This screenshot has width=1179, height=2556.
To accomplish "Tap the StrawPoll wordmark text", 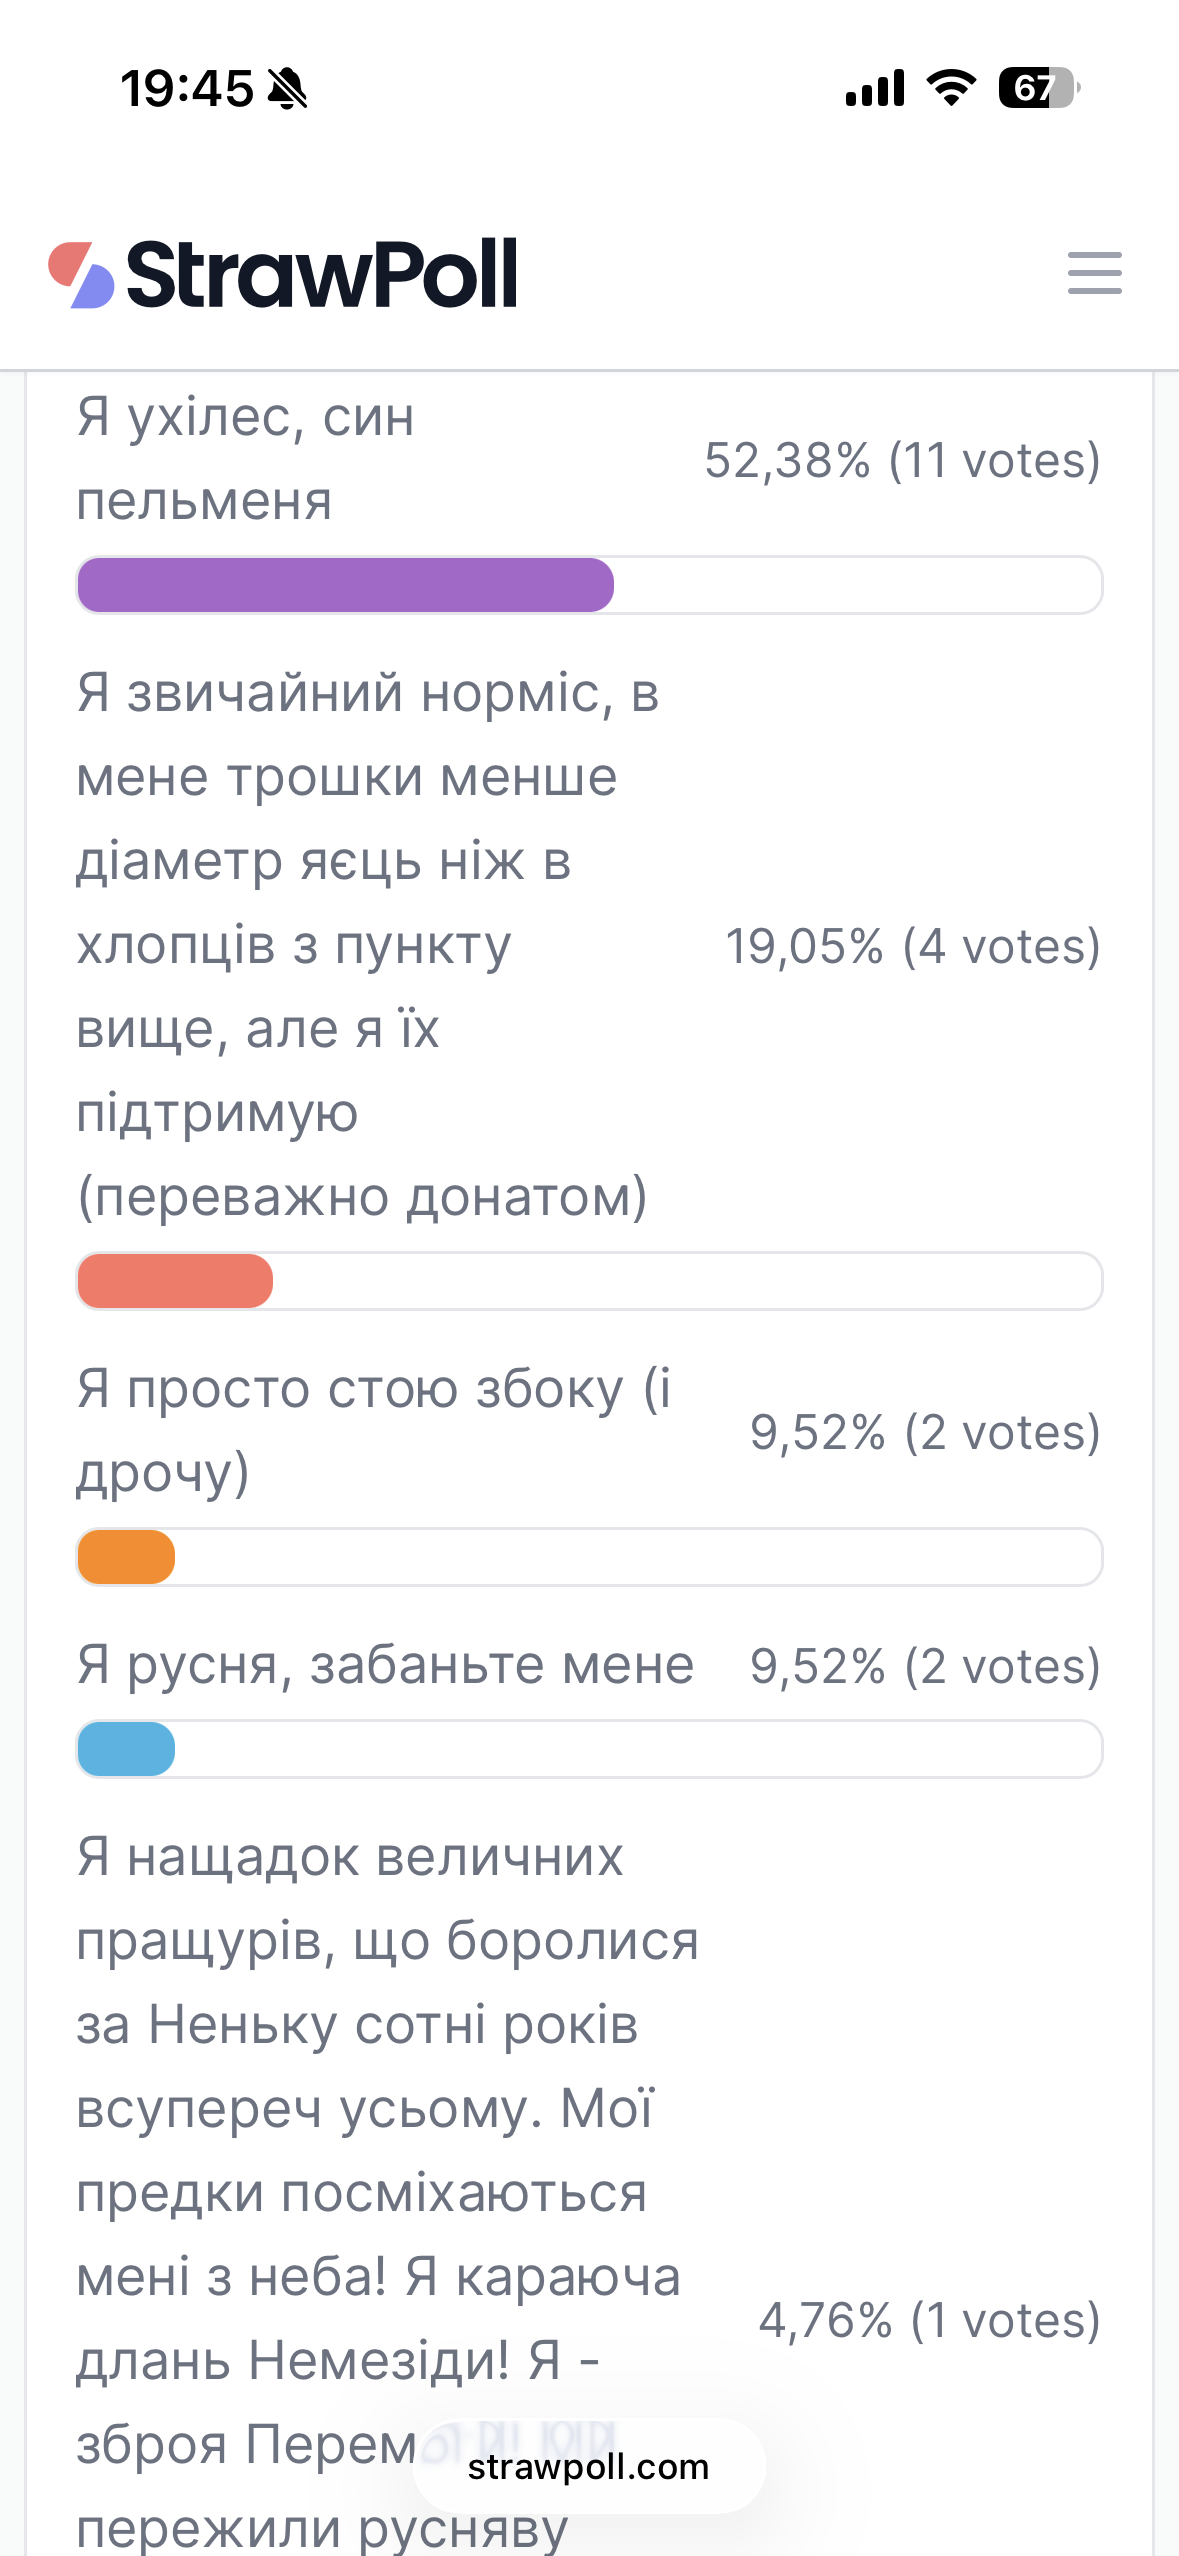I will tap(322, 274).
